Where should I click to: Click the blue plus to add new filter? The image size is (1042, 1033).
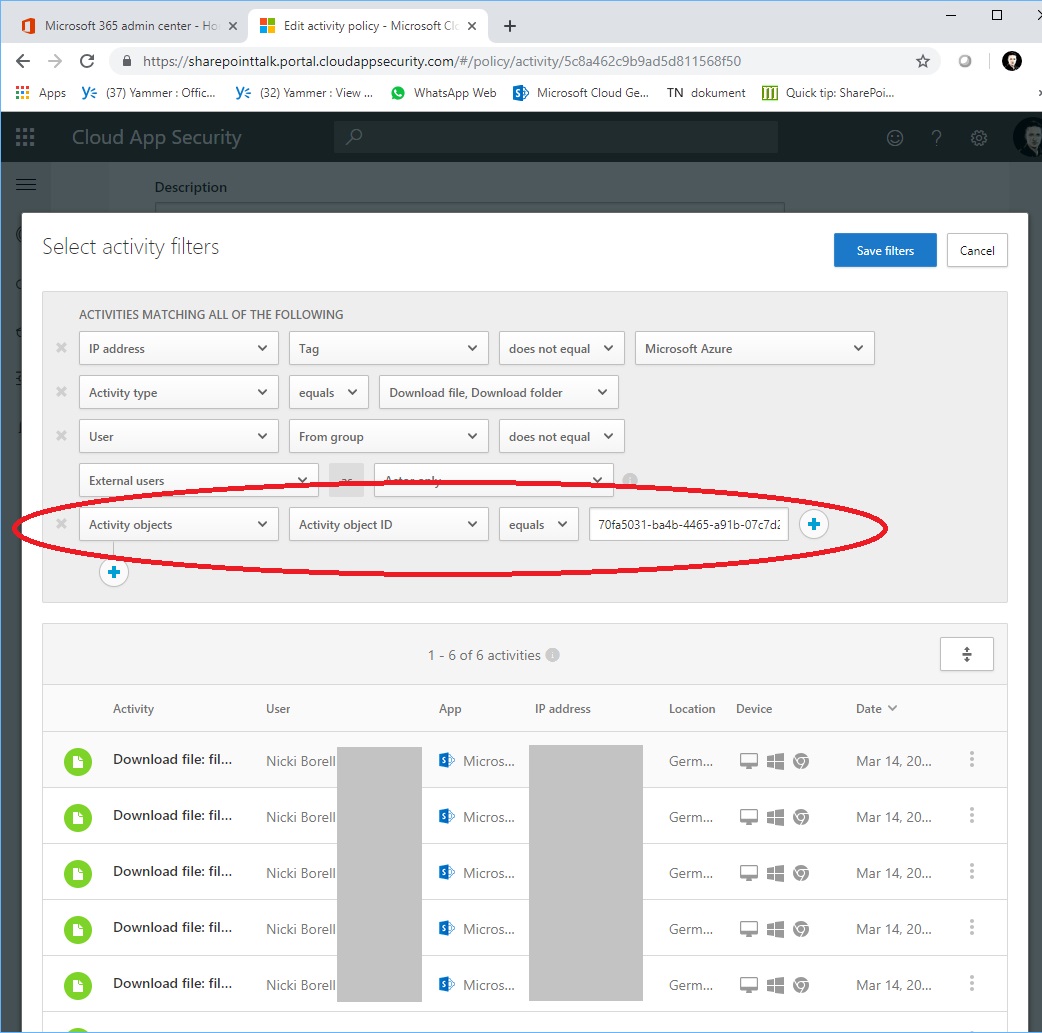[113, 572]
